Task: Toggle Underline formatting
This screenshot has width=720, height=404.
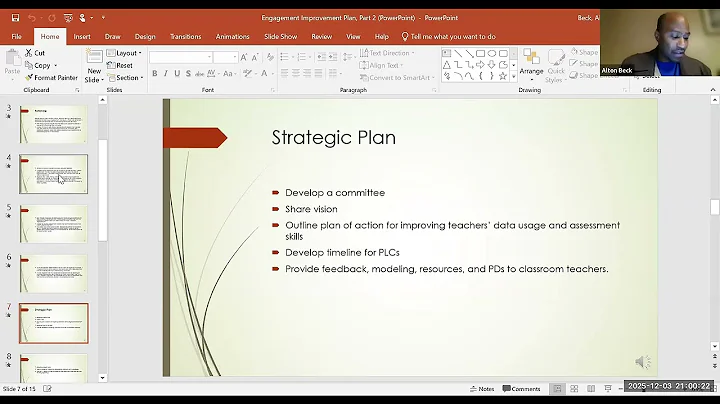Action: point(177,73)
